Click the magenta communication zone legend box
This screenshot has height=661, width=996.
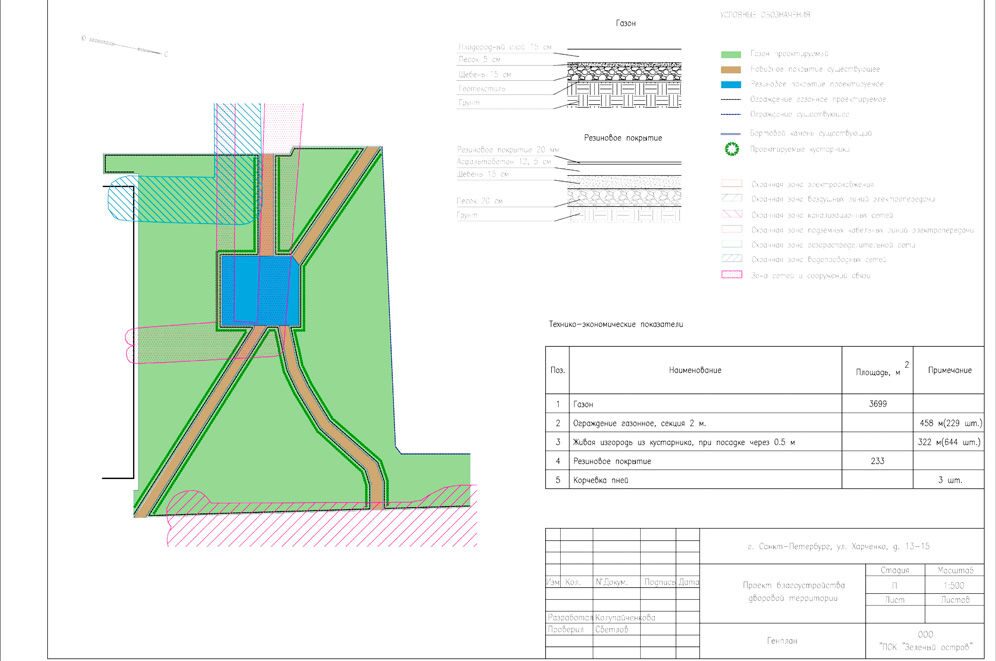click(730, 275)
